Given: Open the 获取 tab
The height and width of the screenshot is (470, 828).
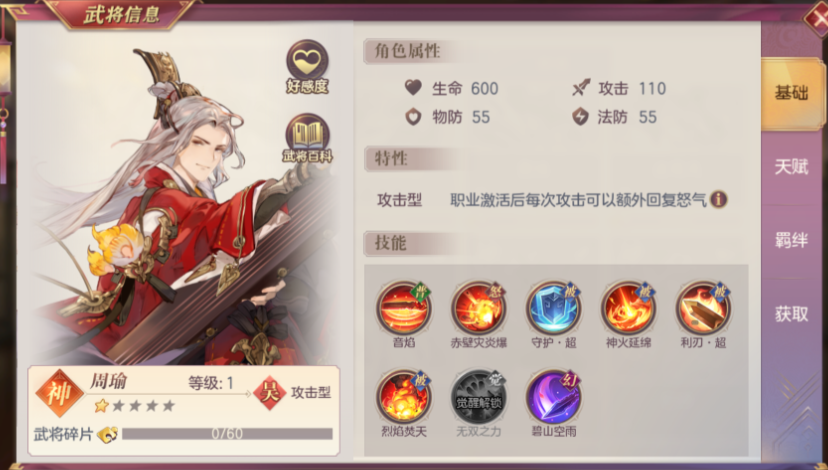Looking at the screenshot, I should coord(791,314).
